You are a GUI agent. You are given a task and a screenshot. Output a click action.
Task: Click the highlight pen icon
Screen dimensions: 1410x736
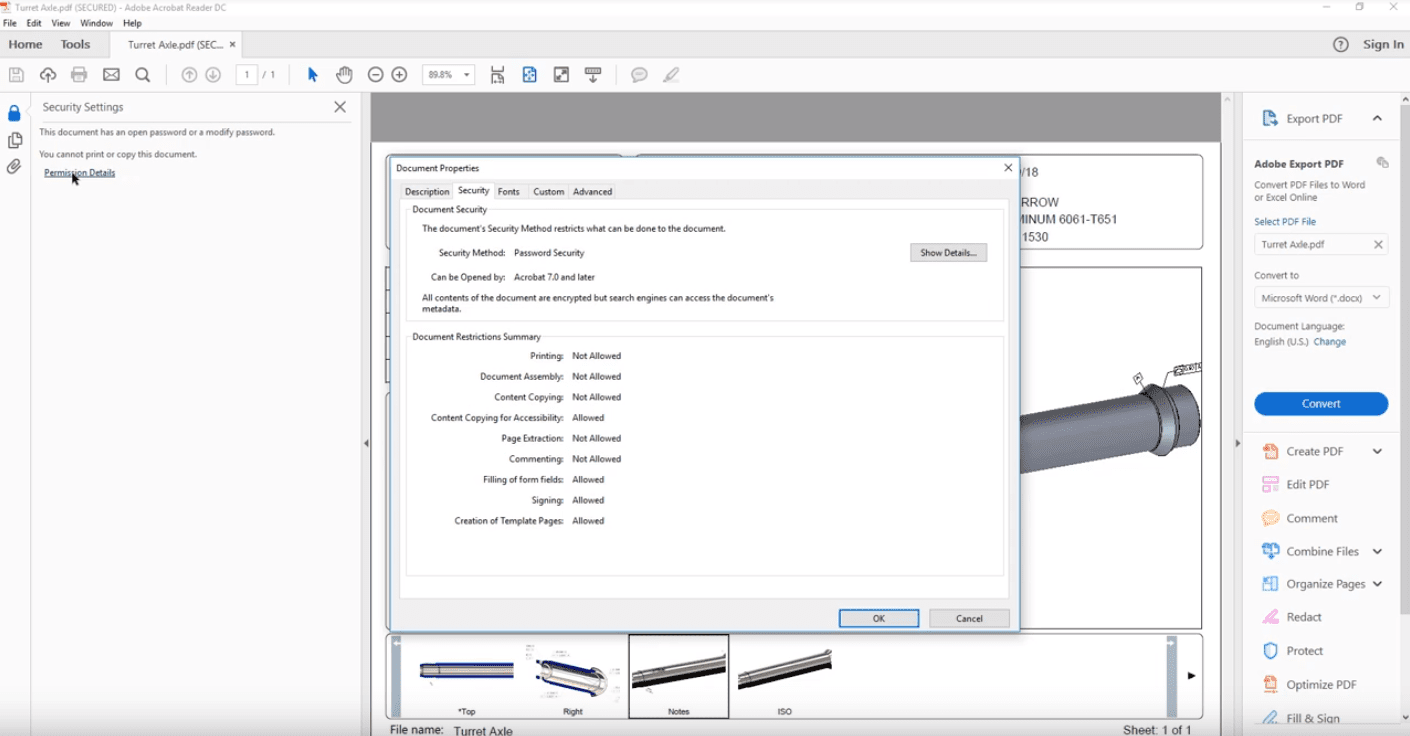coord(671,75)
